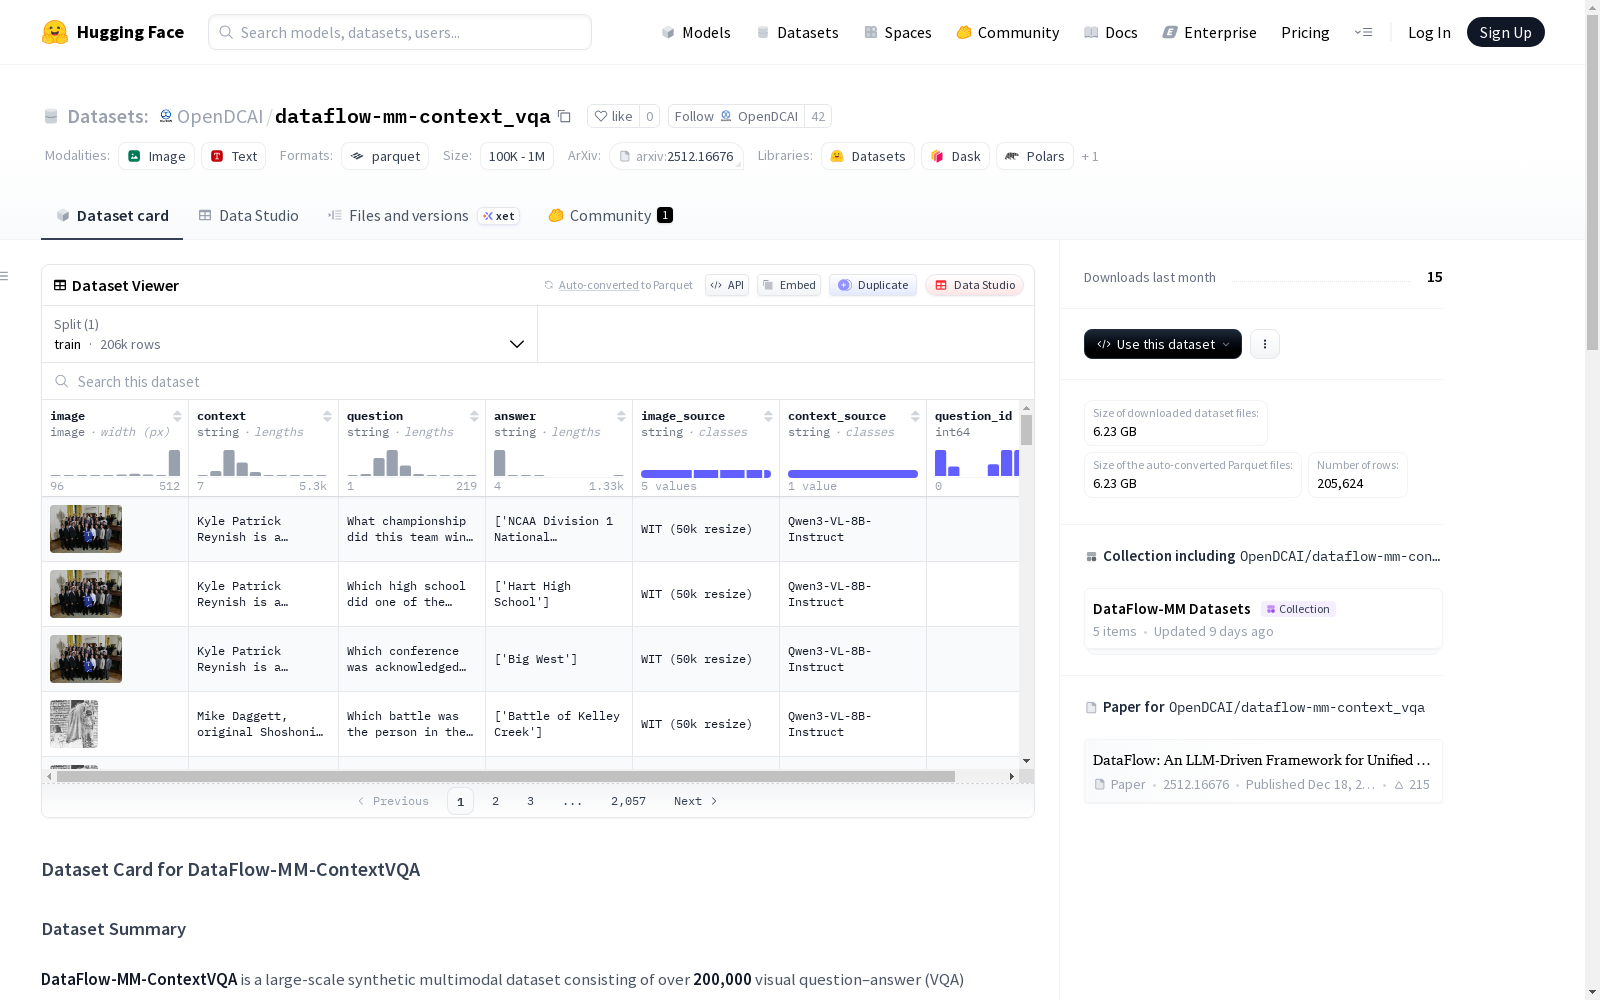Open Enterprise in the top navigation
1600x1000 pixels.
(x=1210, y=32)
